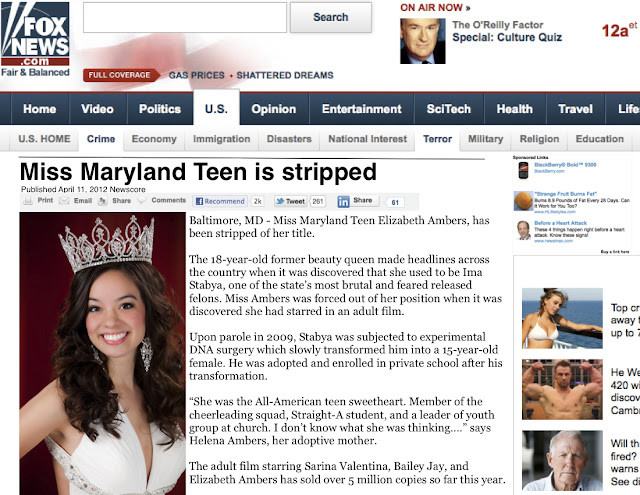Click the Twitter Tweet button
This screenshot has width=640, height=495.
click(290, 201)
